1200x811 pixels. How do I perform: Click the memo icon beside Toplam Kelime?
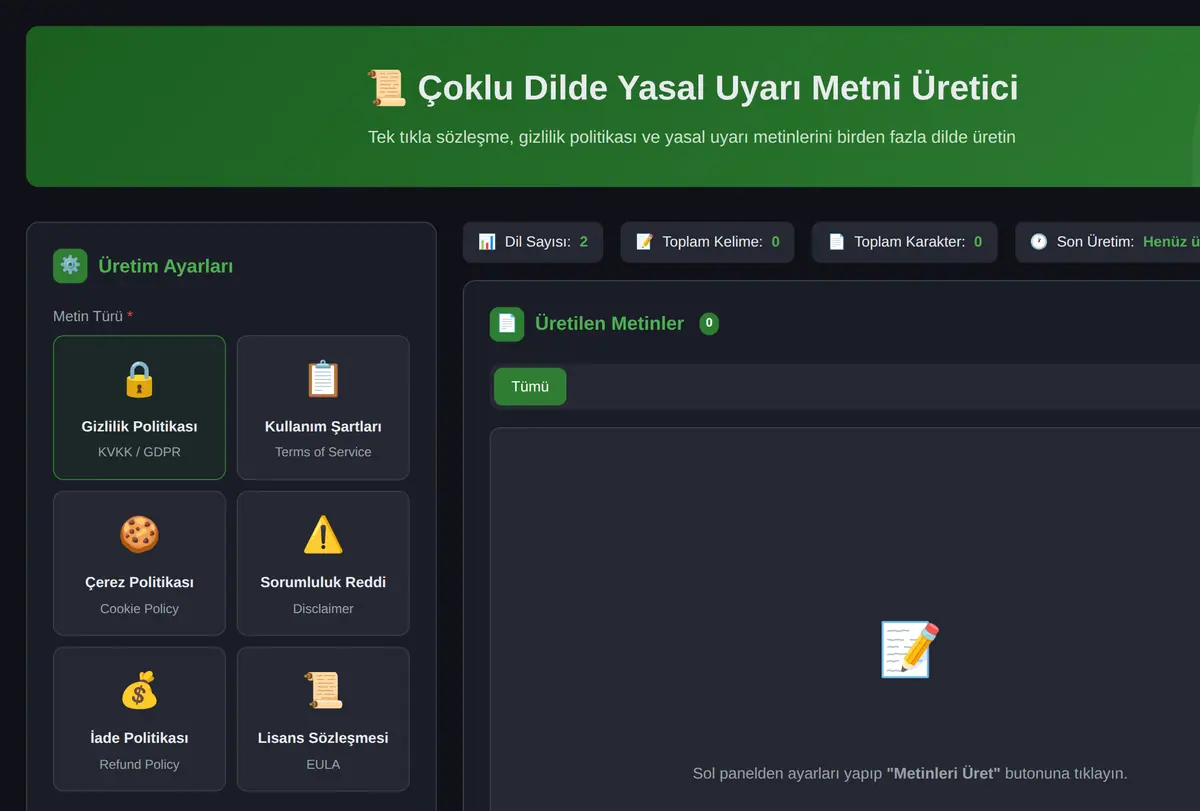[x=644, y=242]
